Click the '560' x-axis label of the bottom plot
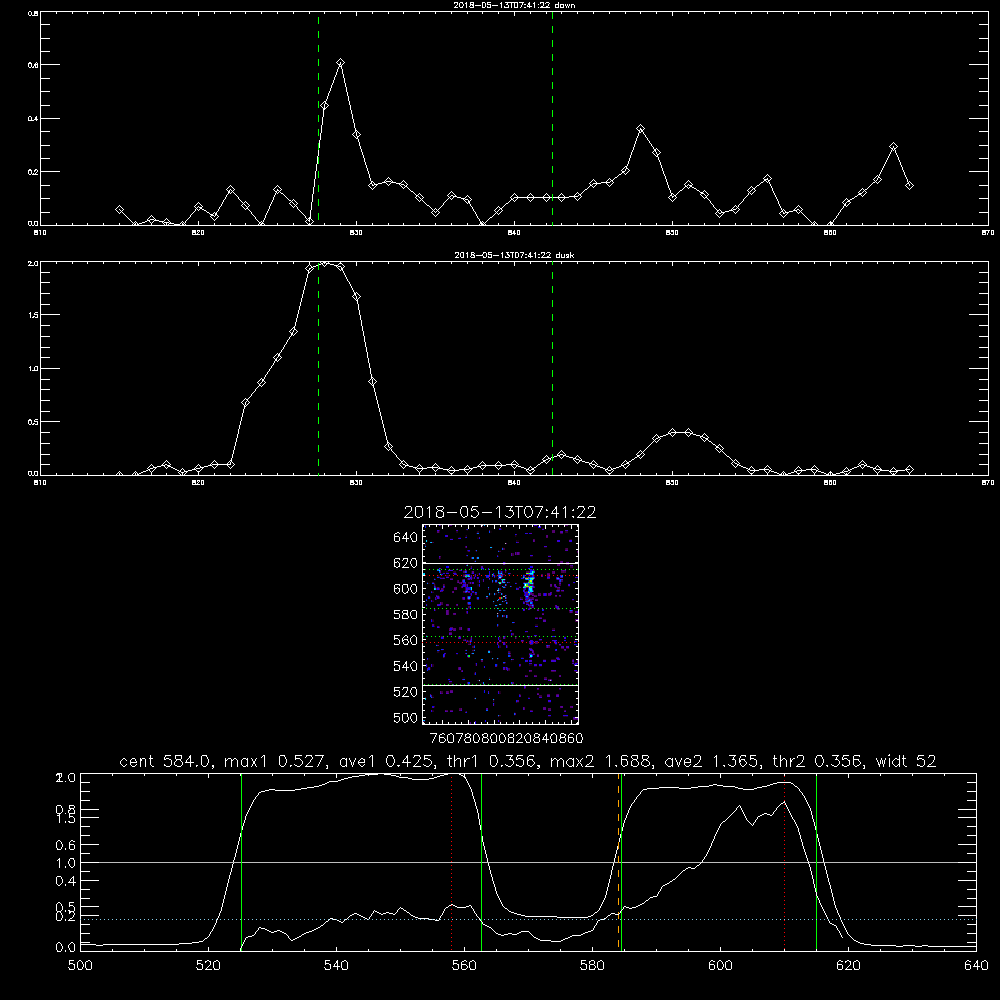 coord(464,966)
